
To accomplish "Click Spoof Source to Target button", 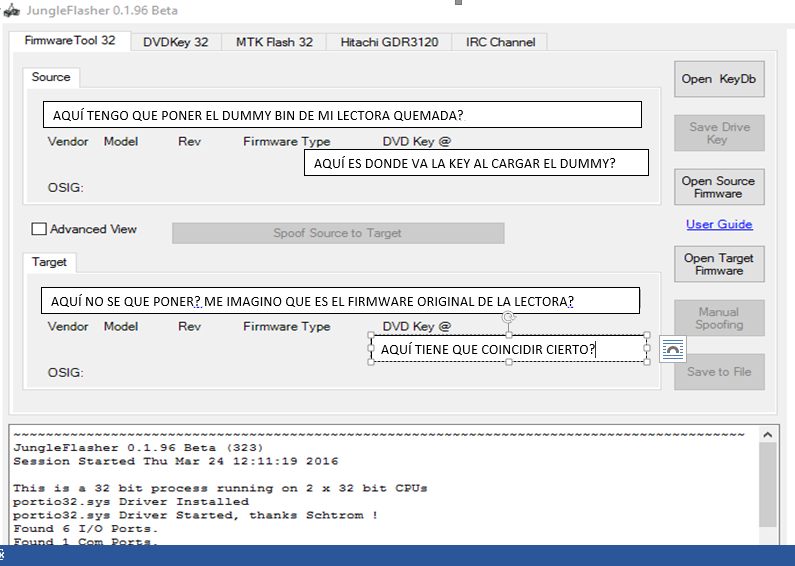I will (338, 233).
